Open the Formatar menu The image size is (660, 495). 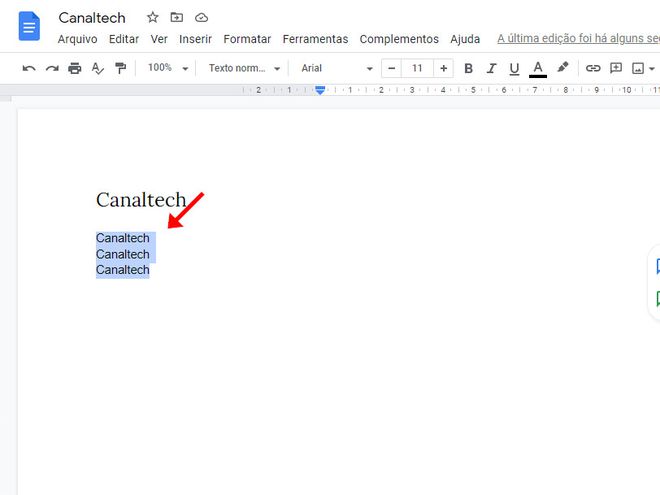pos(247,39)
